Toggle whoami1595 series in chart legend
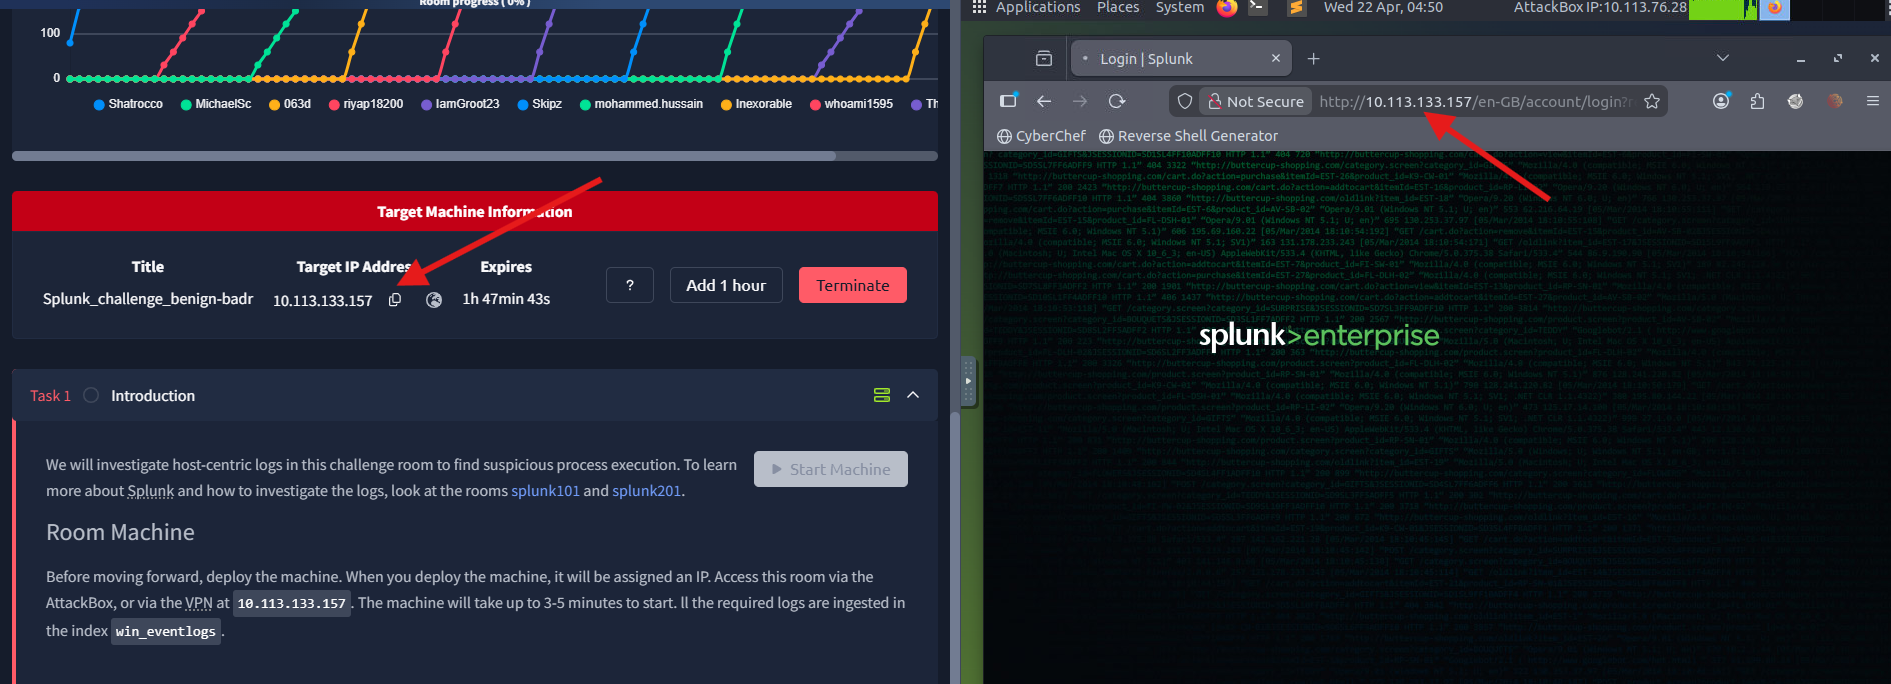The width and height of the screenshot is (1891, 684). (851, 104)
